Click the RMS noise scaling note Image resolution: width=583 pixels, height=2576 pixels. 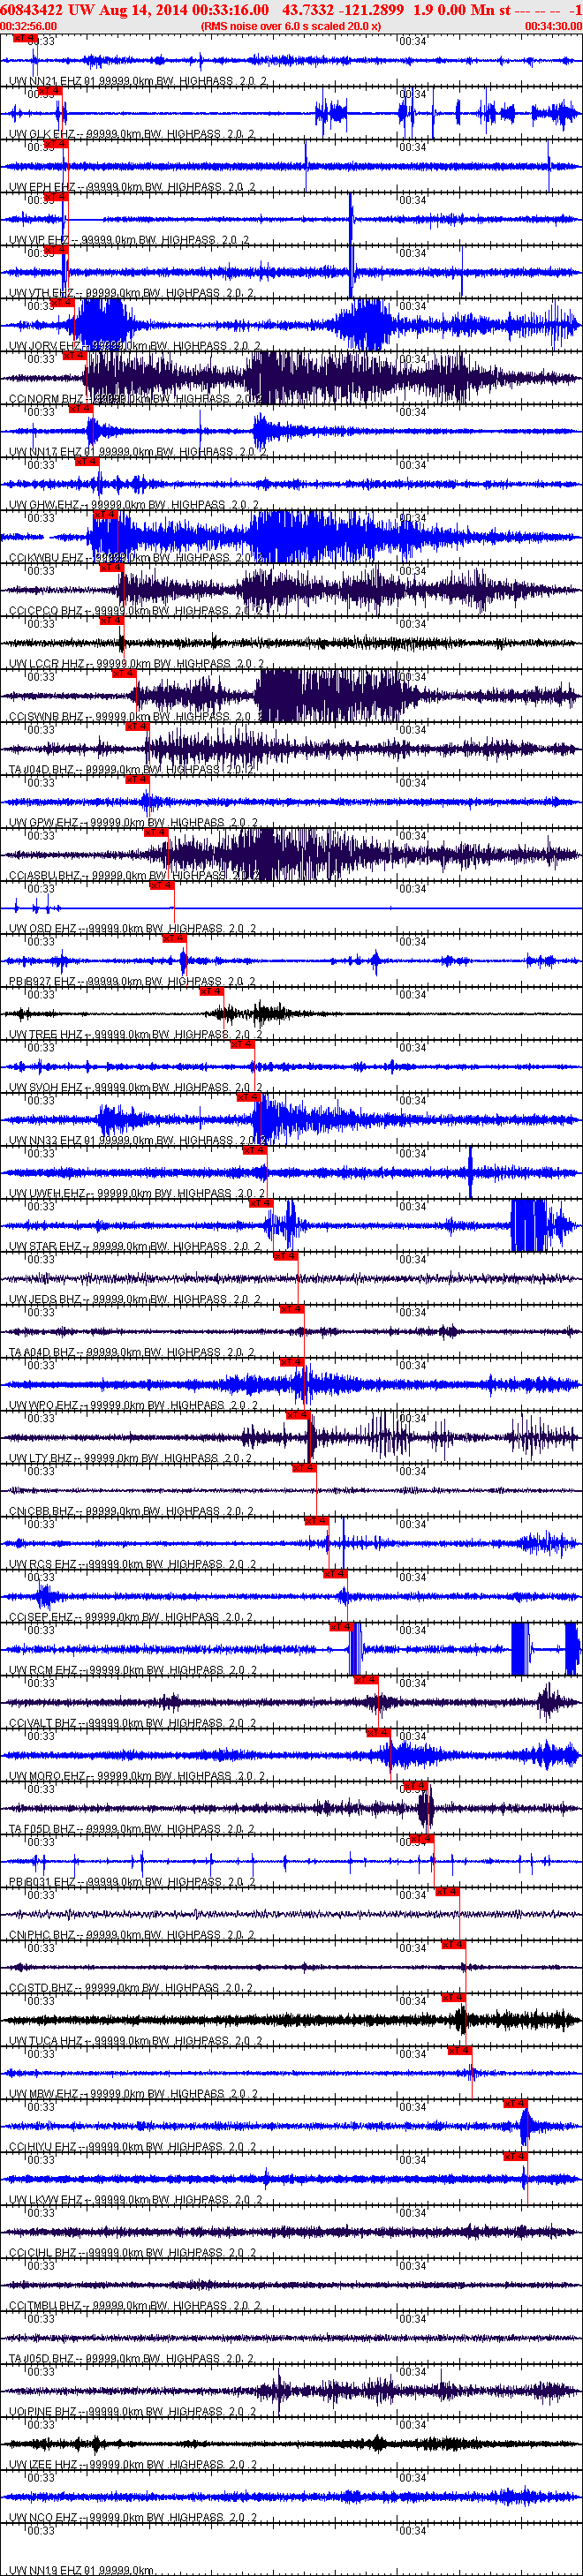pos(290,26)
